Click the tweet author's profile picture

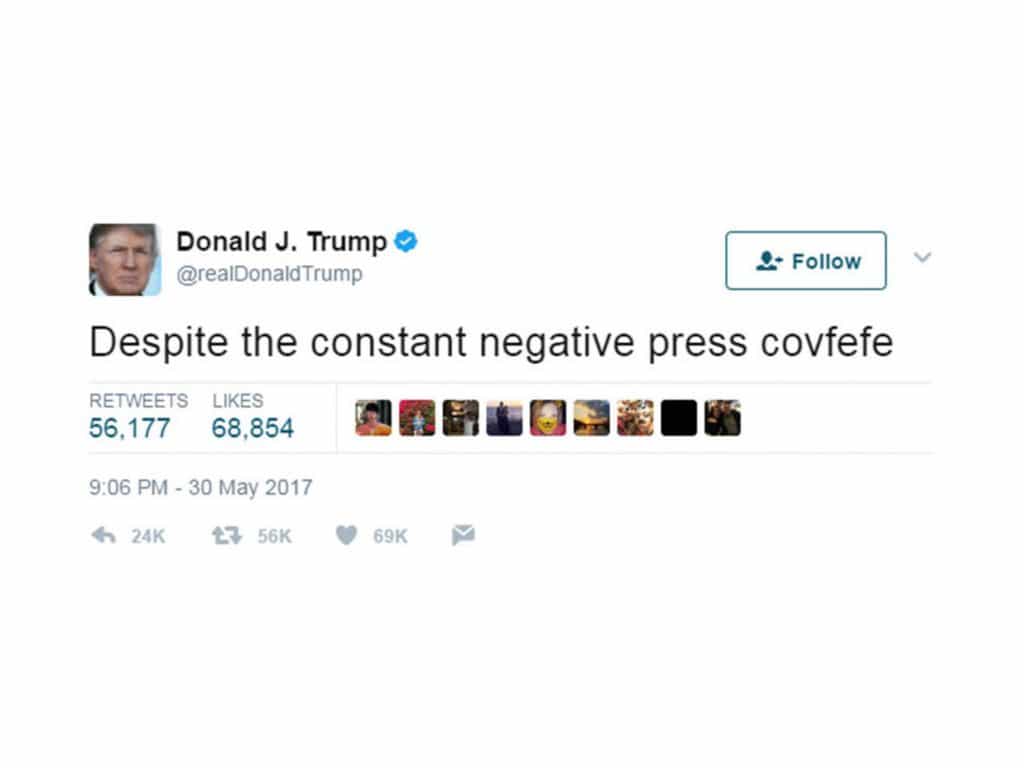(x=125, y=259)
